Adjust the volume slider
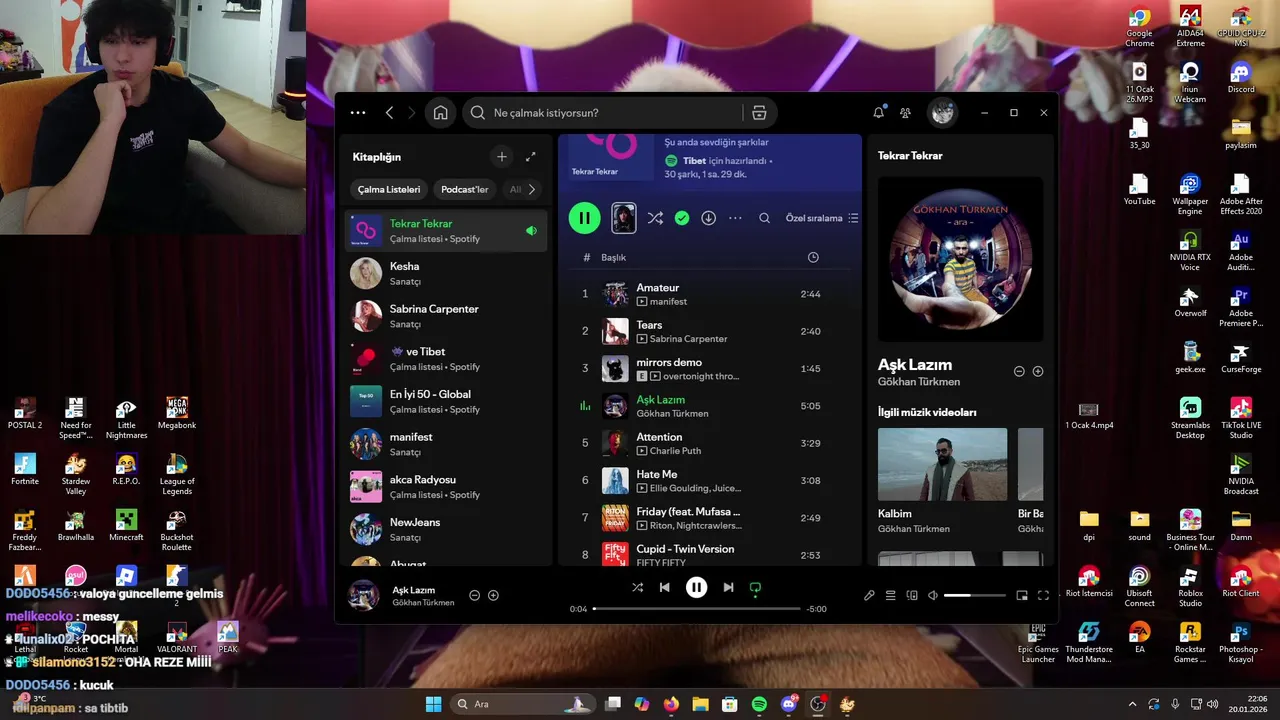Viewport: 1280px width, 720px height. click(975, 595)
